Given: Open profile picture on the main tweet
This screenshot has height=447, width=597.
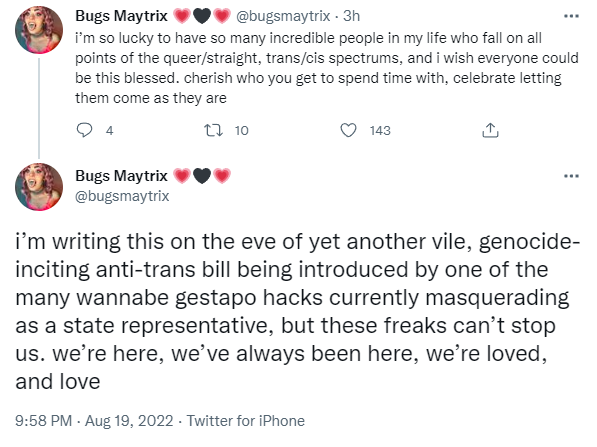Looking at the screenshot, I should point(39,187).
